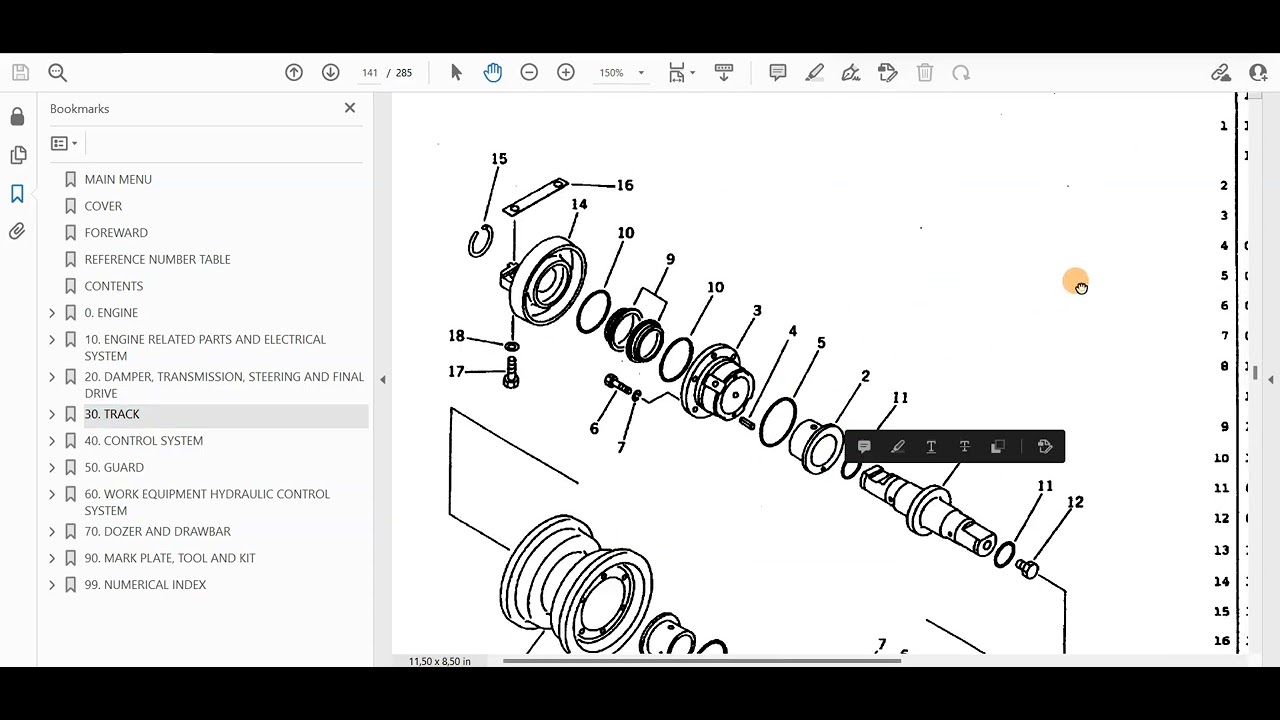The width and height of the screenshot is (1280, 720).
Task: Zoom out with minus icon
Action: (x=529, y=72)
